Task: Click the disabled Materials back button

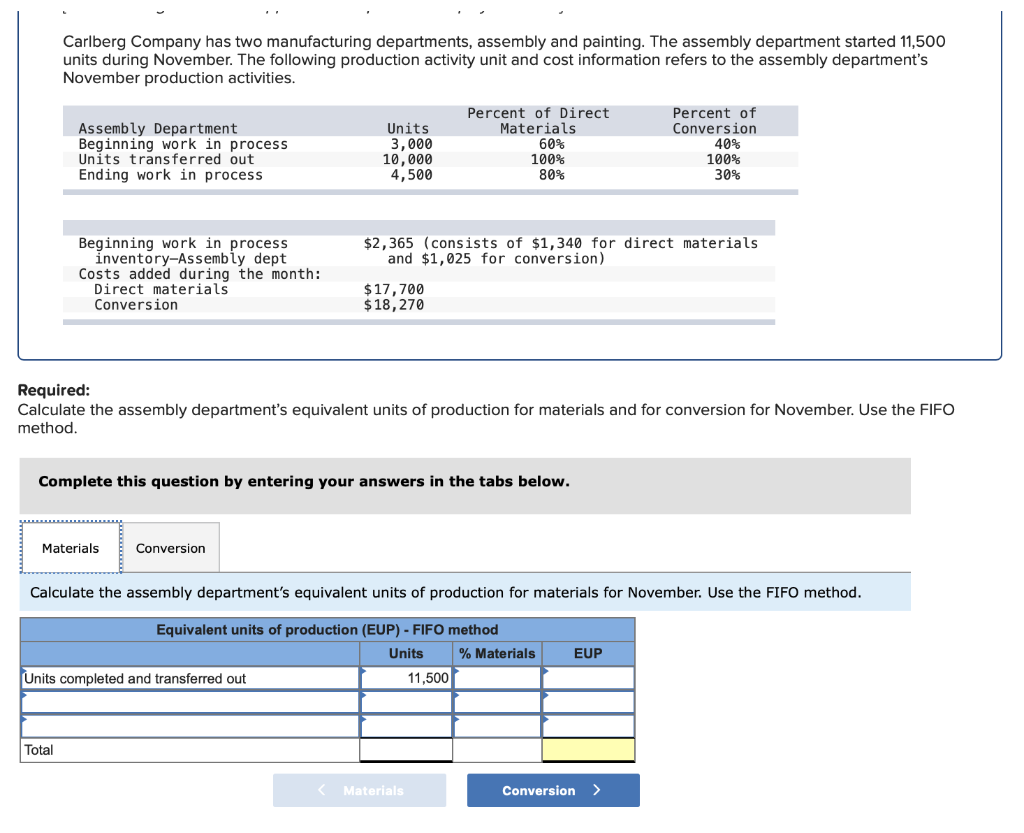Action: click(x=359, y=790)
